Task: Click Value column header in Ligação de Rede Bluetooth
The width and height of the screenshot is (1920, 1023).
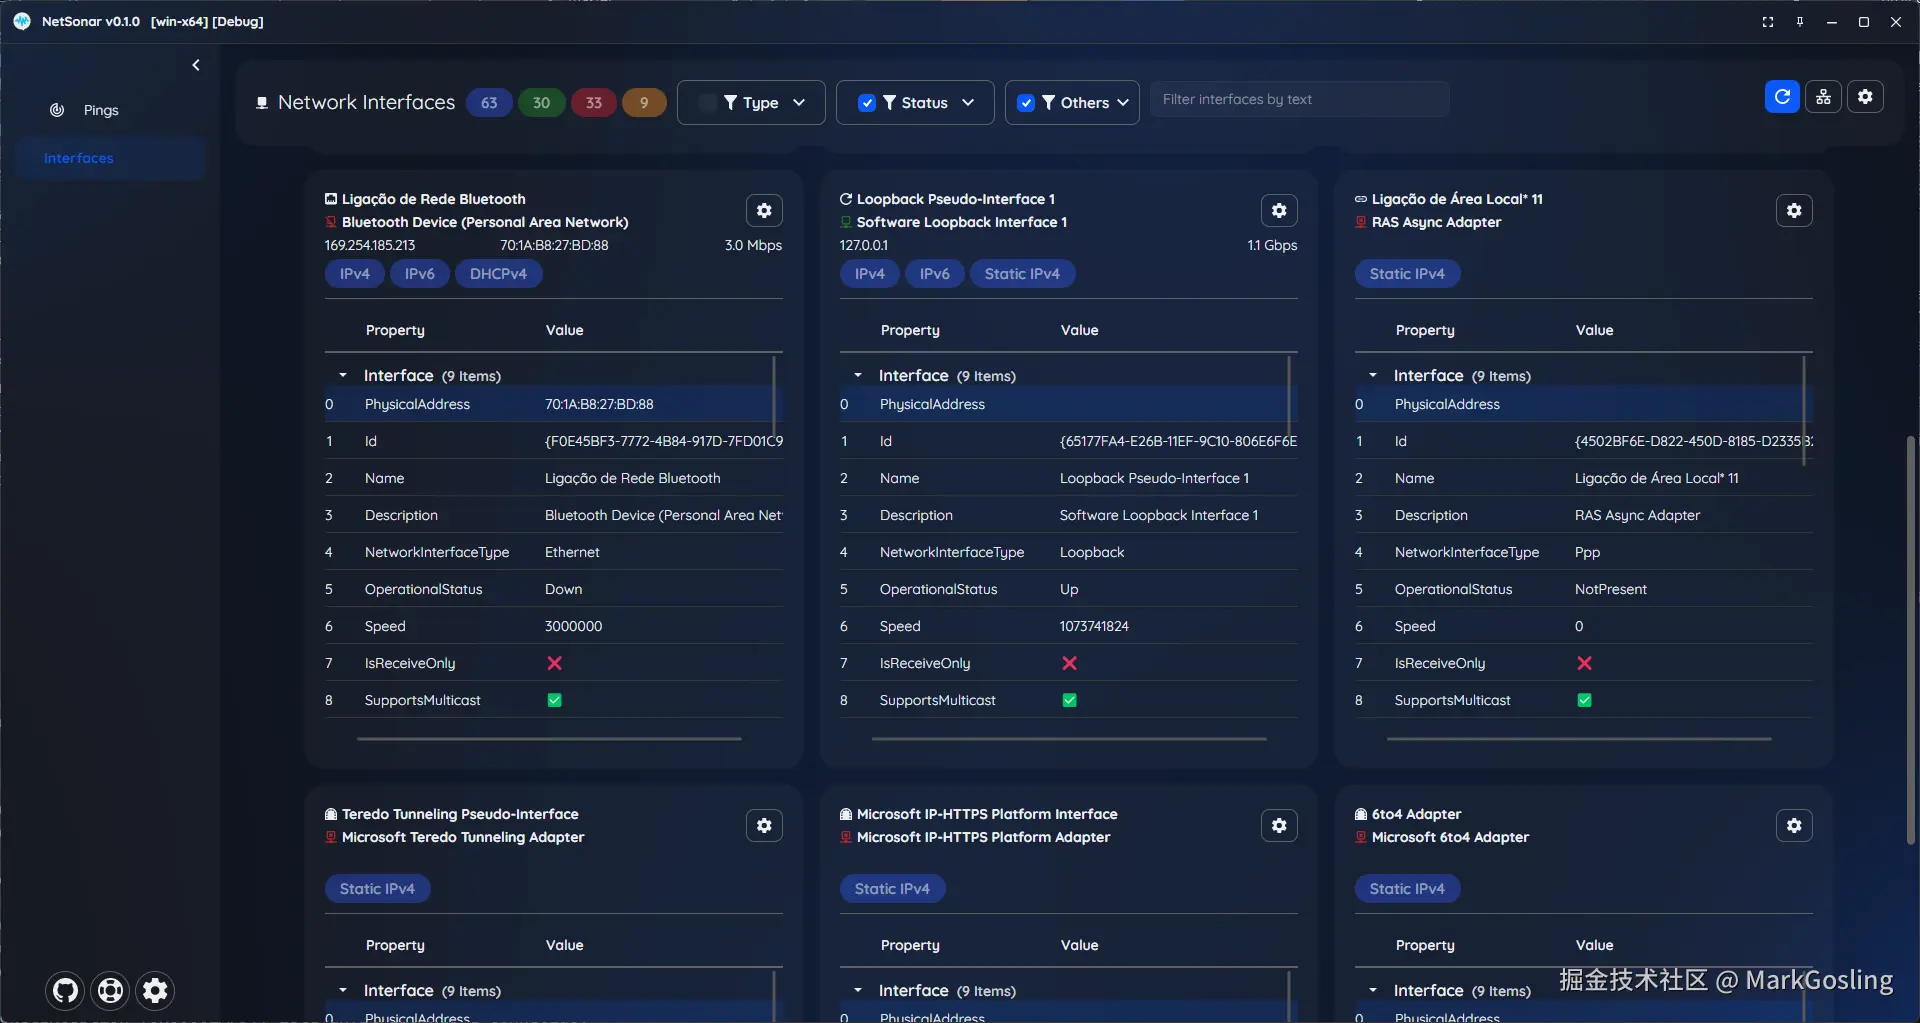Action: [x=565, y=330]
